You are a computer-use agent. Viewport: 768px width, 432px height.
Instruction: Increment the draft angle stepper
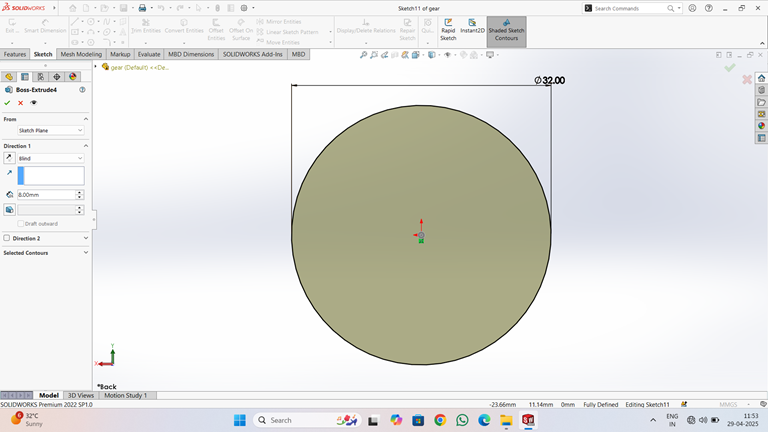pos(80,208)
